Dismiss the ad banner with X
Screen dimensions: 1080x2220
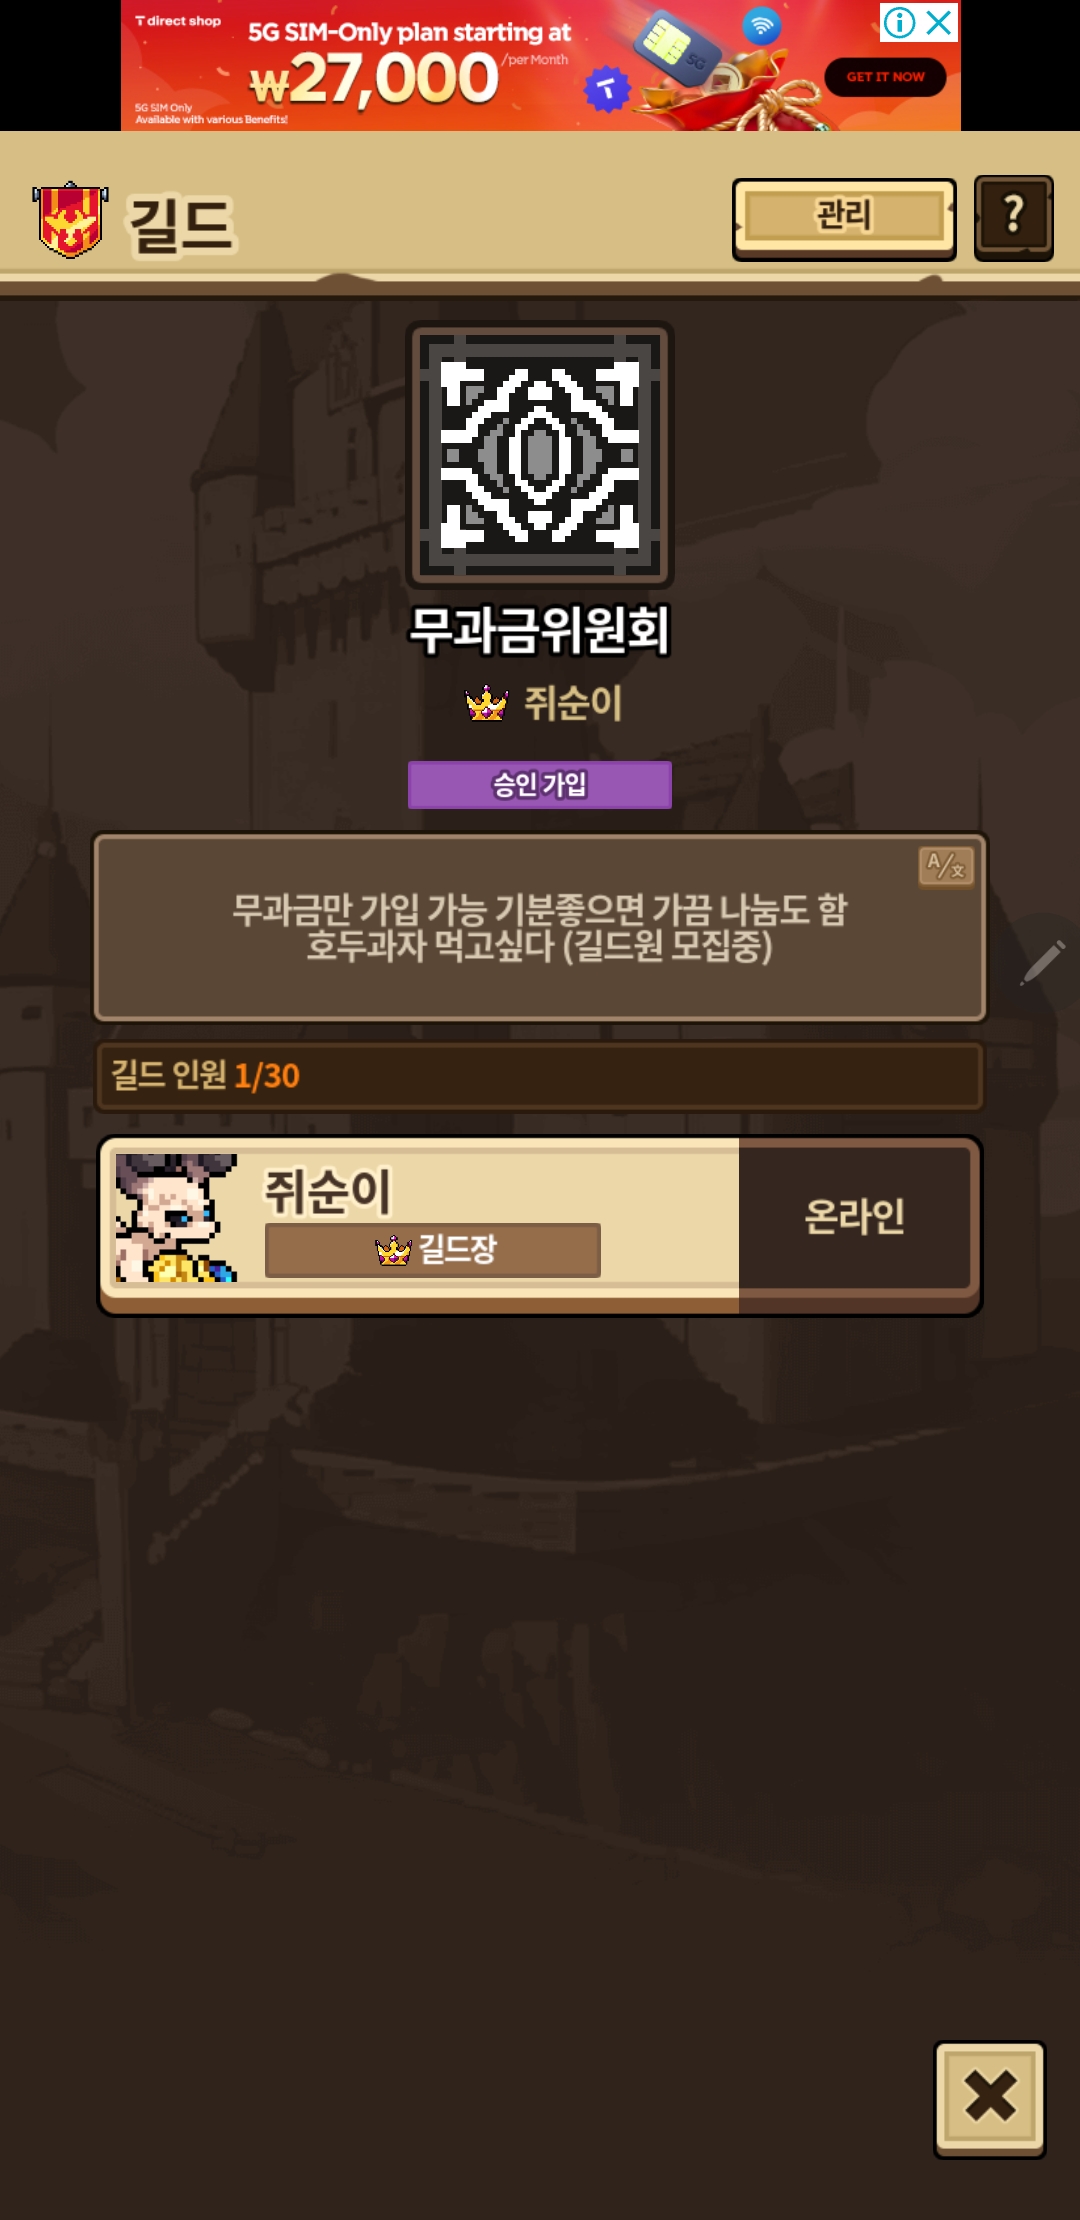939,22
